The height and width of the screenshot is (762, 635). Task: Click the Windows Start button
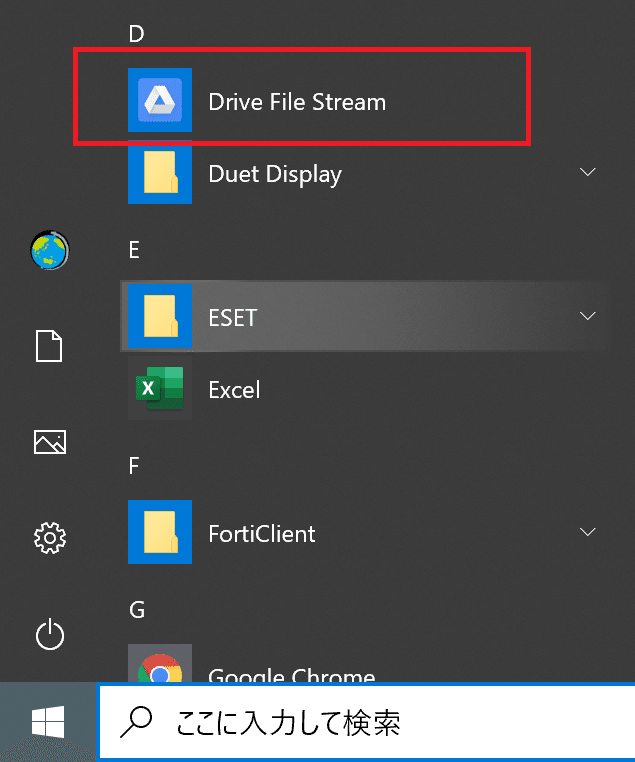point(48,722)
